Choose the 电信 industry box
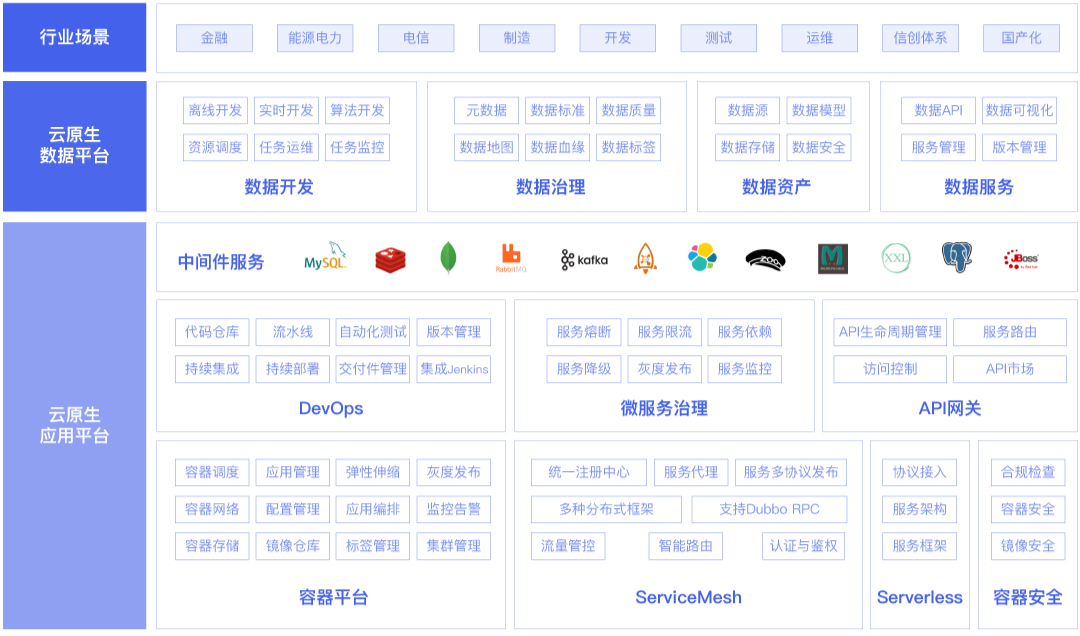 (416, 38)
